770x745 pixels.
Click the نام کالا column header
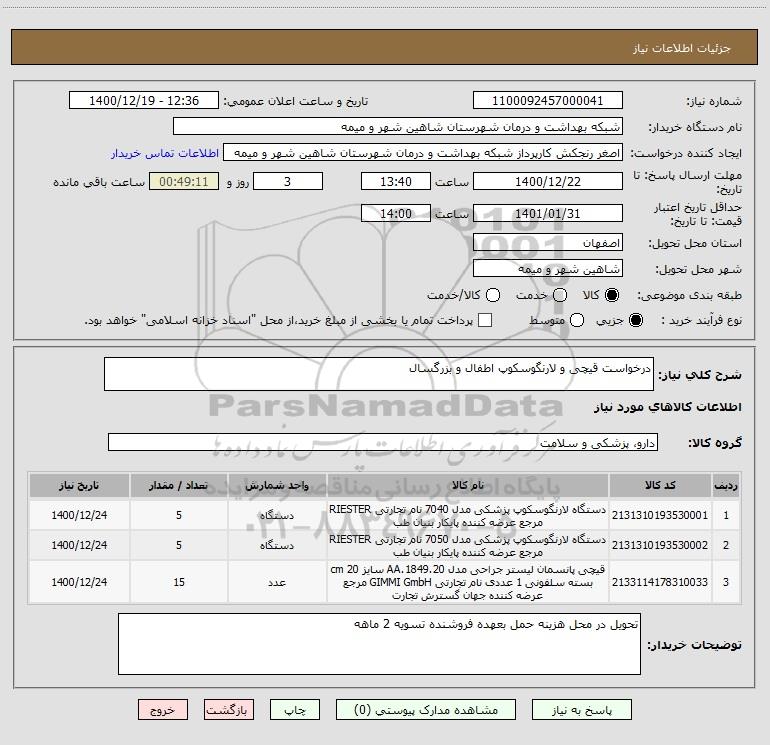coord(468,485)
